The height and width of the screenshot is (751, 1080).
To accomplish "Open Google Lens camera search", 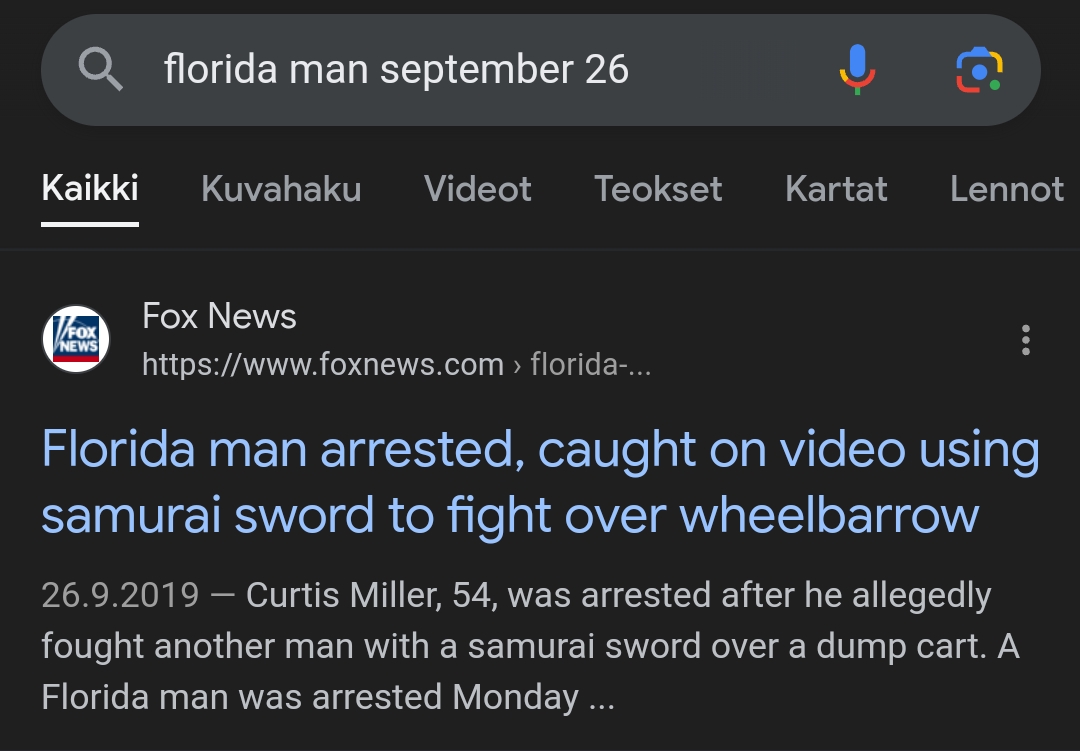I will point(979,70).
